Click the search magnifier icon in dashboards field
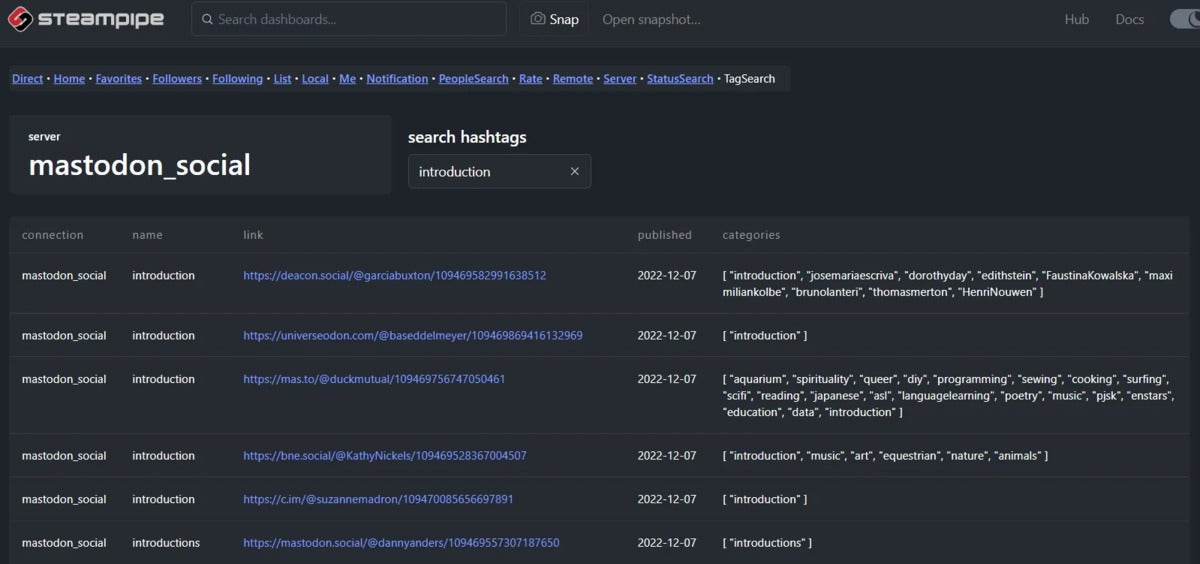 206,19
